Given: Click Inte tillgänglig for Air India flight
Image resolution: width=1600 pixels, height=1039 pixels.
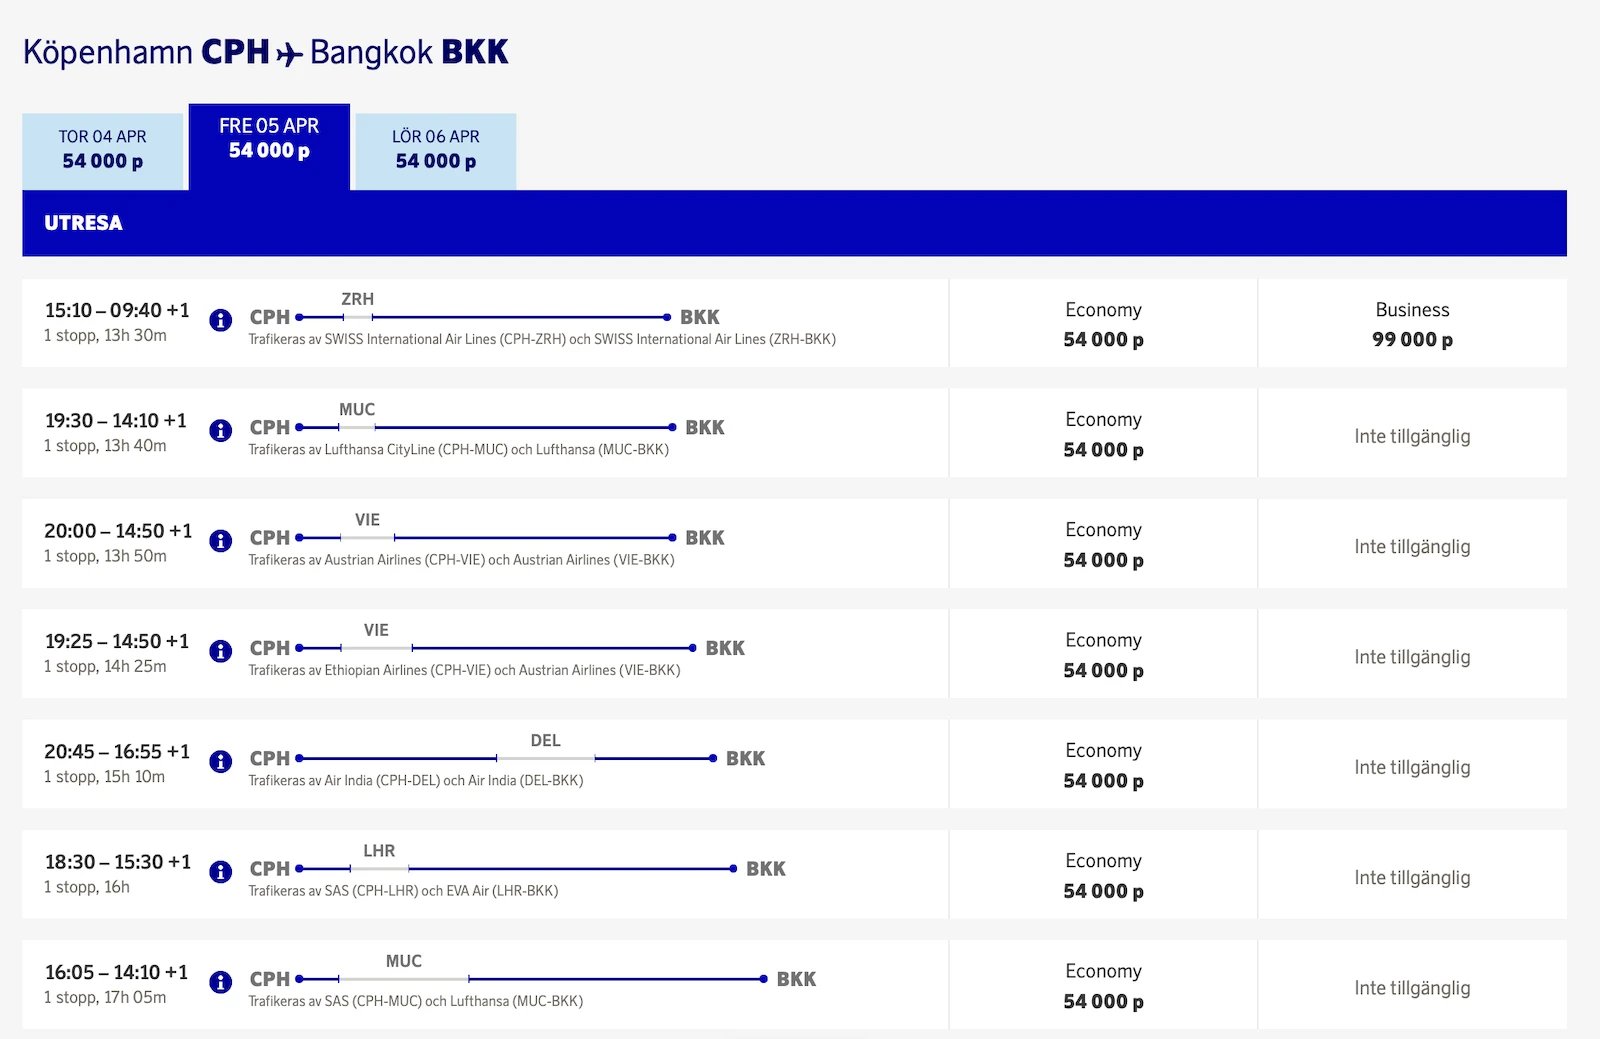Looking at the screenshot, I should click(x=1412, y=767).
